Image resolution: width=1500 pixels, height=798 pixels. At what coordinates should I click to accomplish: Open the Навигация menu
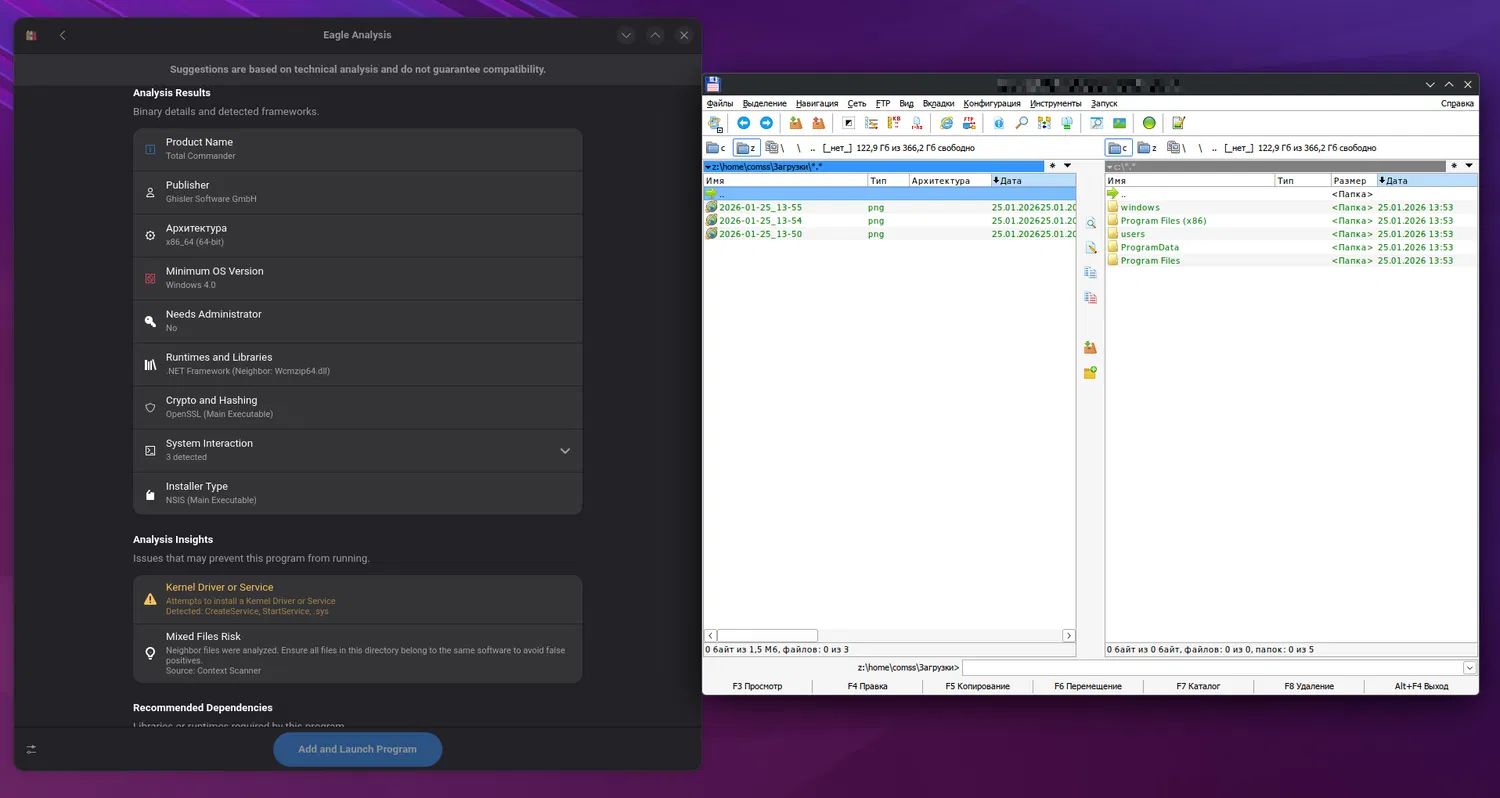click(817, 103)
